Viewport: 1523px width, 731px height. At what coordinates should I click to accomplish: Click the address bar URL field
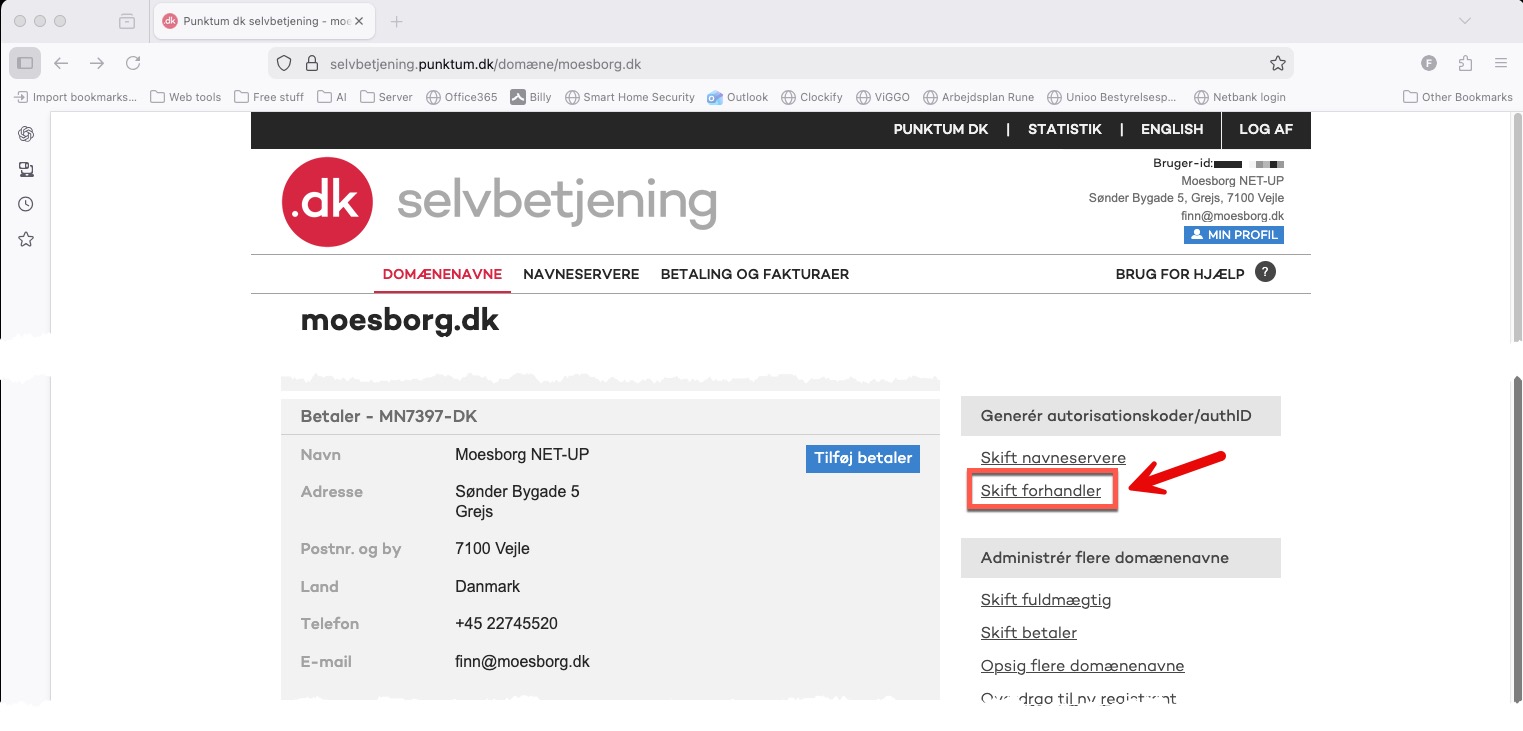[780, 63]
